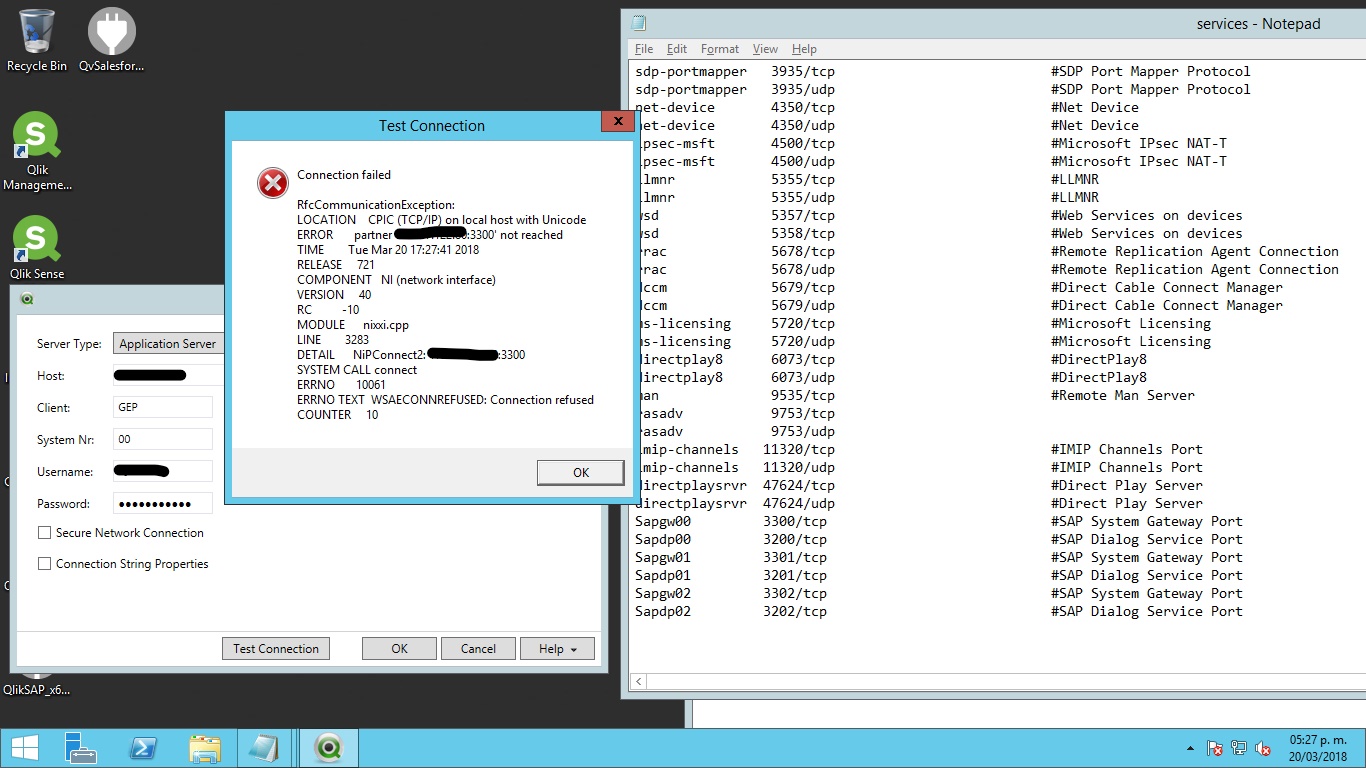1366x768 pixels.
Task: Open Notepad Format menu
Action: (x=720, y=49)
